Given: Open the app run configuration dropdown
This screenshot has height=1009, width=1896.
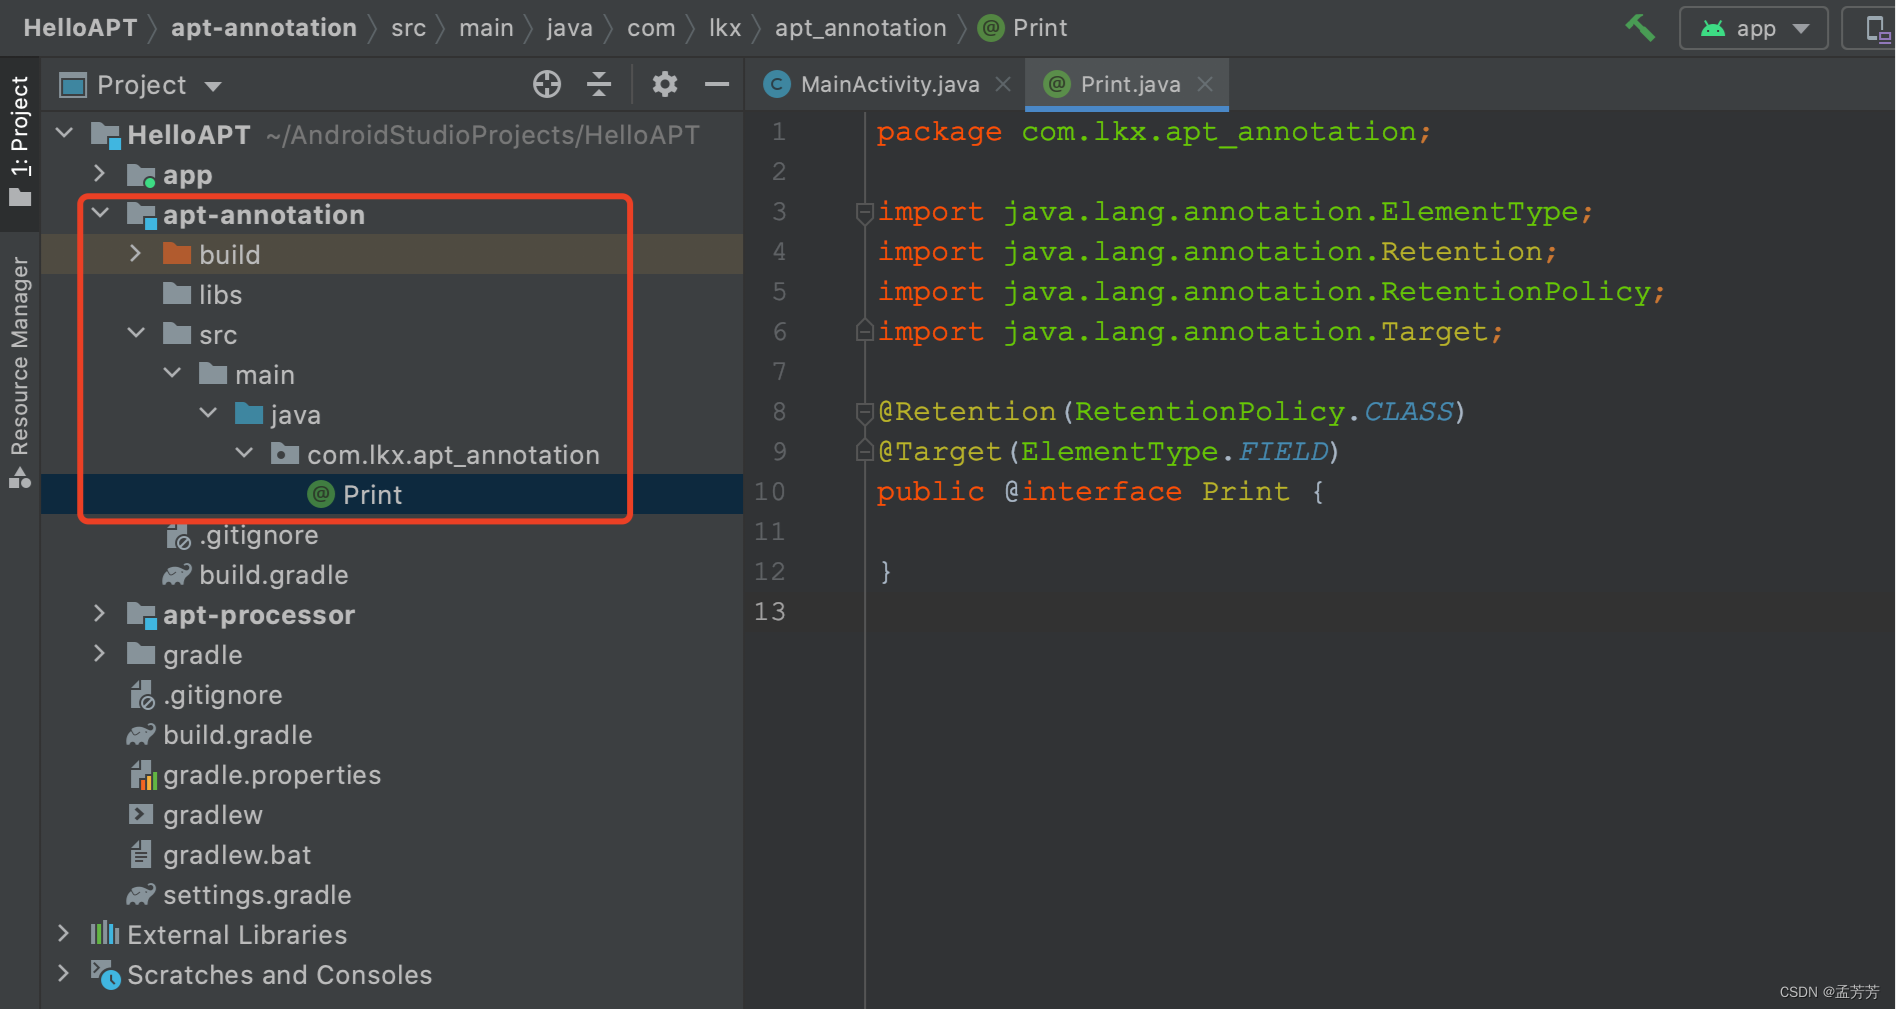Looking at the screenshot, I should pos(1754,28).
